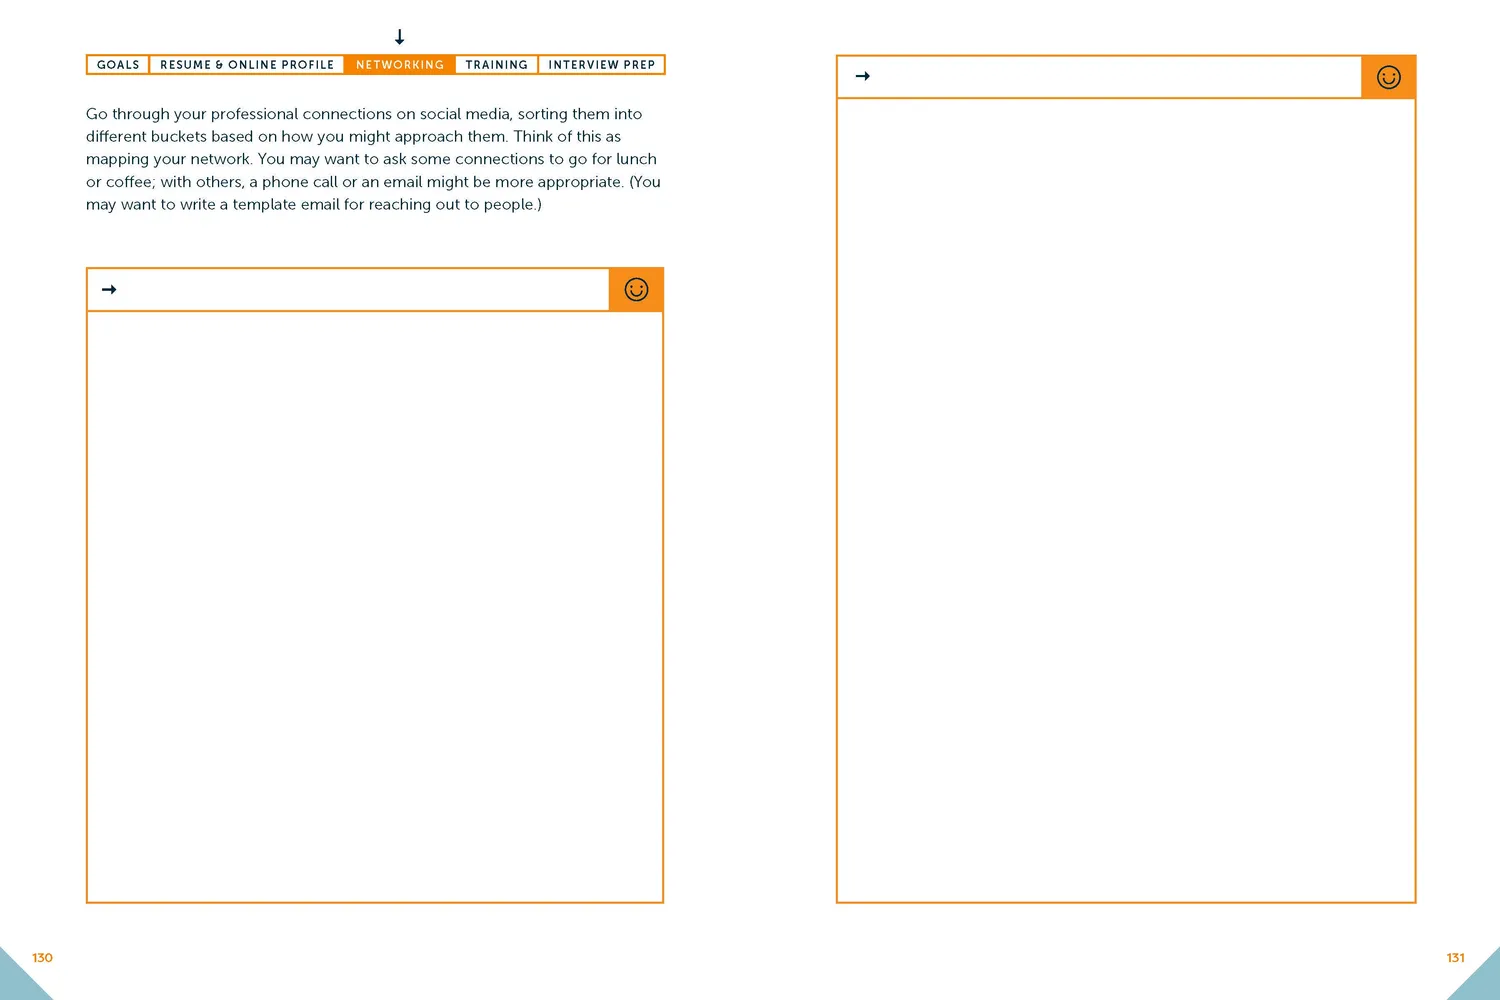Select the NETWORKING tab
The width and height of the screenshot is (1500, 1000).
(x=400, y=65)
